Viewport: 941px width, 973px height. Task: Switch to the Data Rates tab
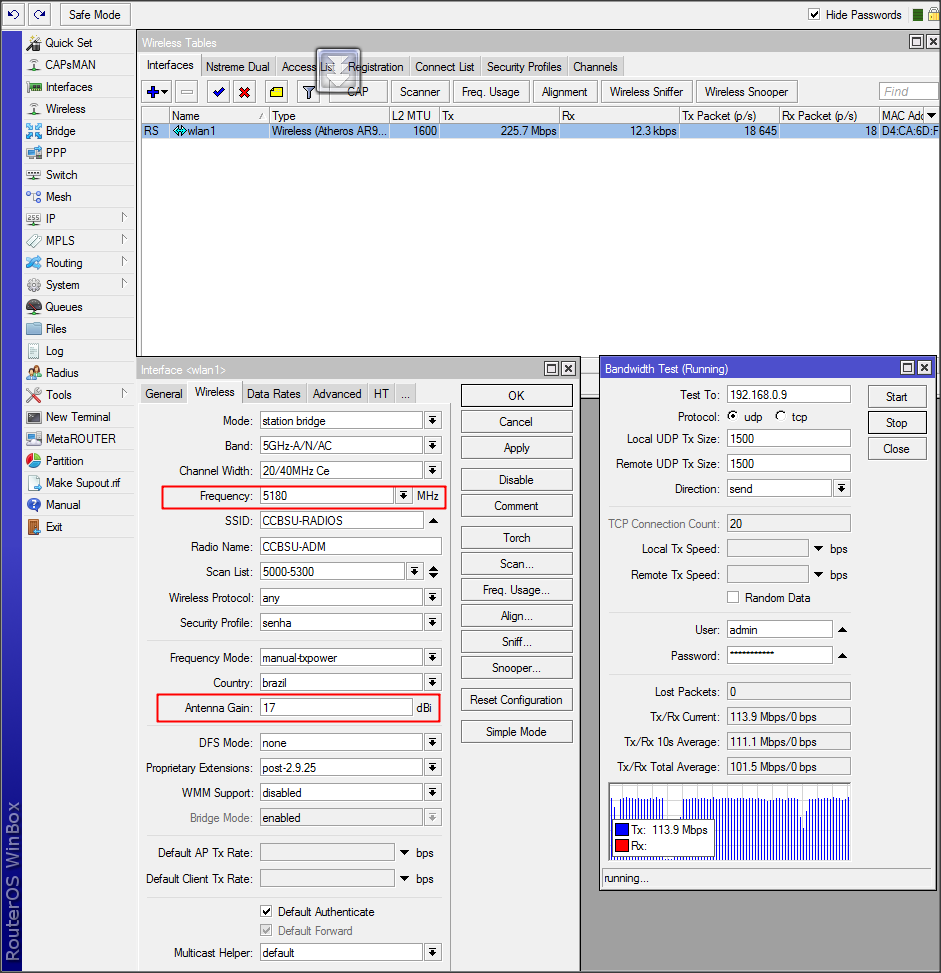pos(273,394)
